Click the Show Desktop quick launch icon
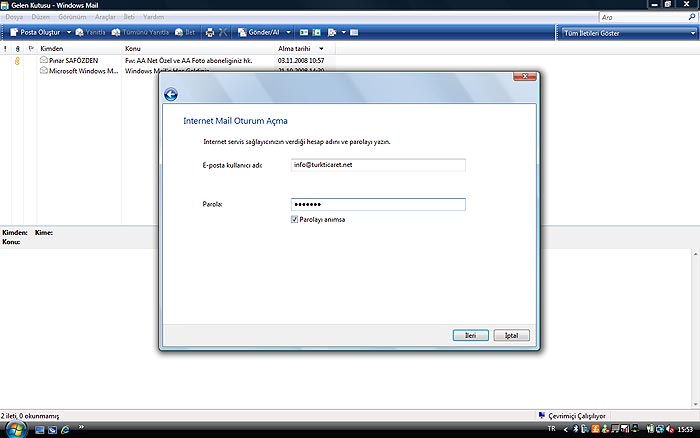Viewport: 700px width, 438px height. pyautogui.click(x=40, y=430)
